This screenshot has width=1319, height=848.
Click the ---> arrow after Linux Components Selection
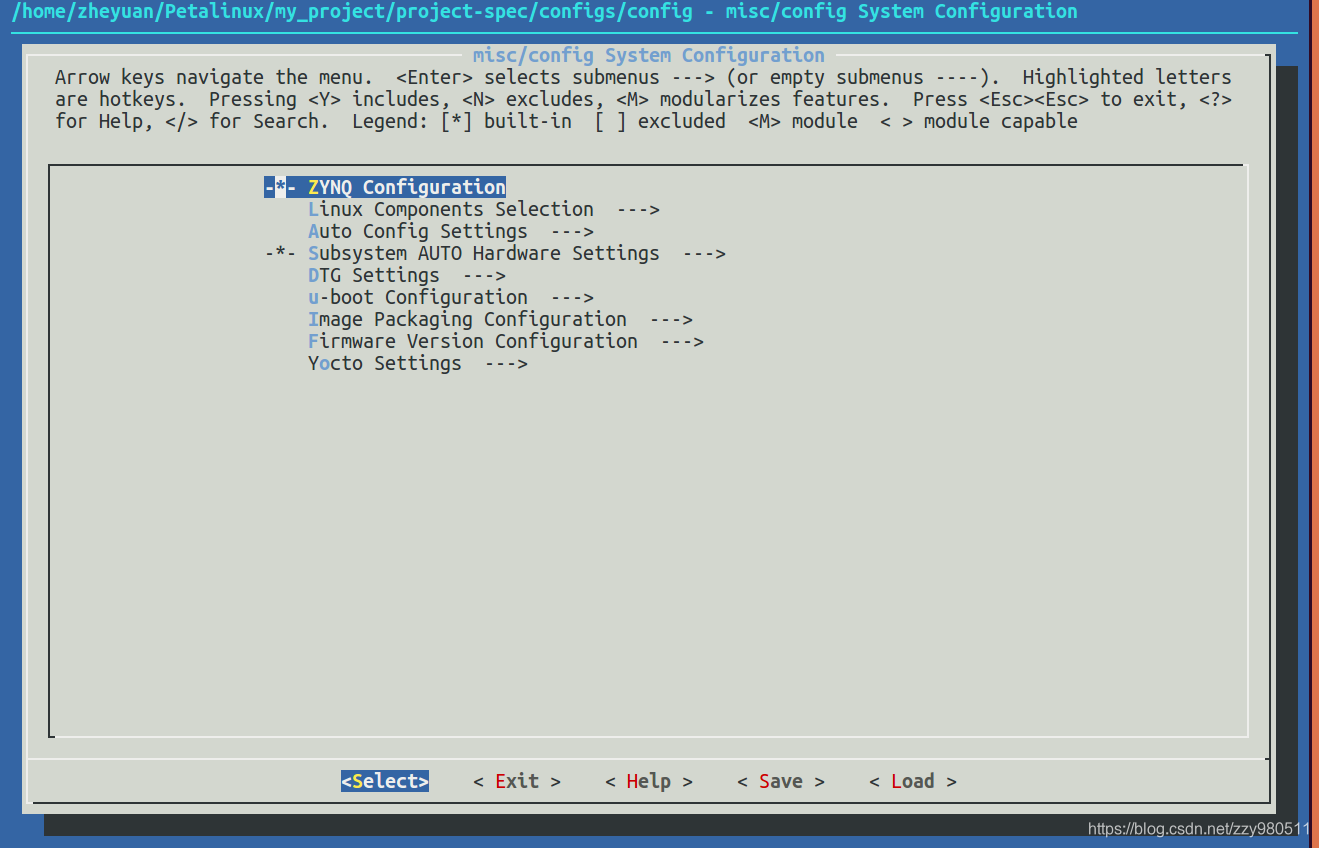[638, 209]
